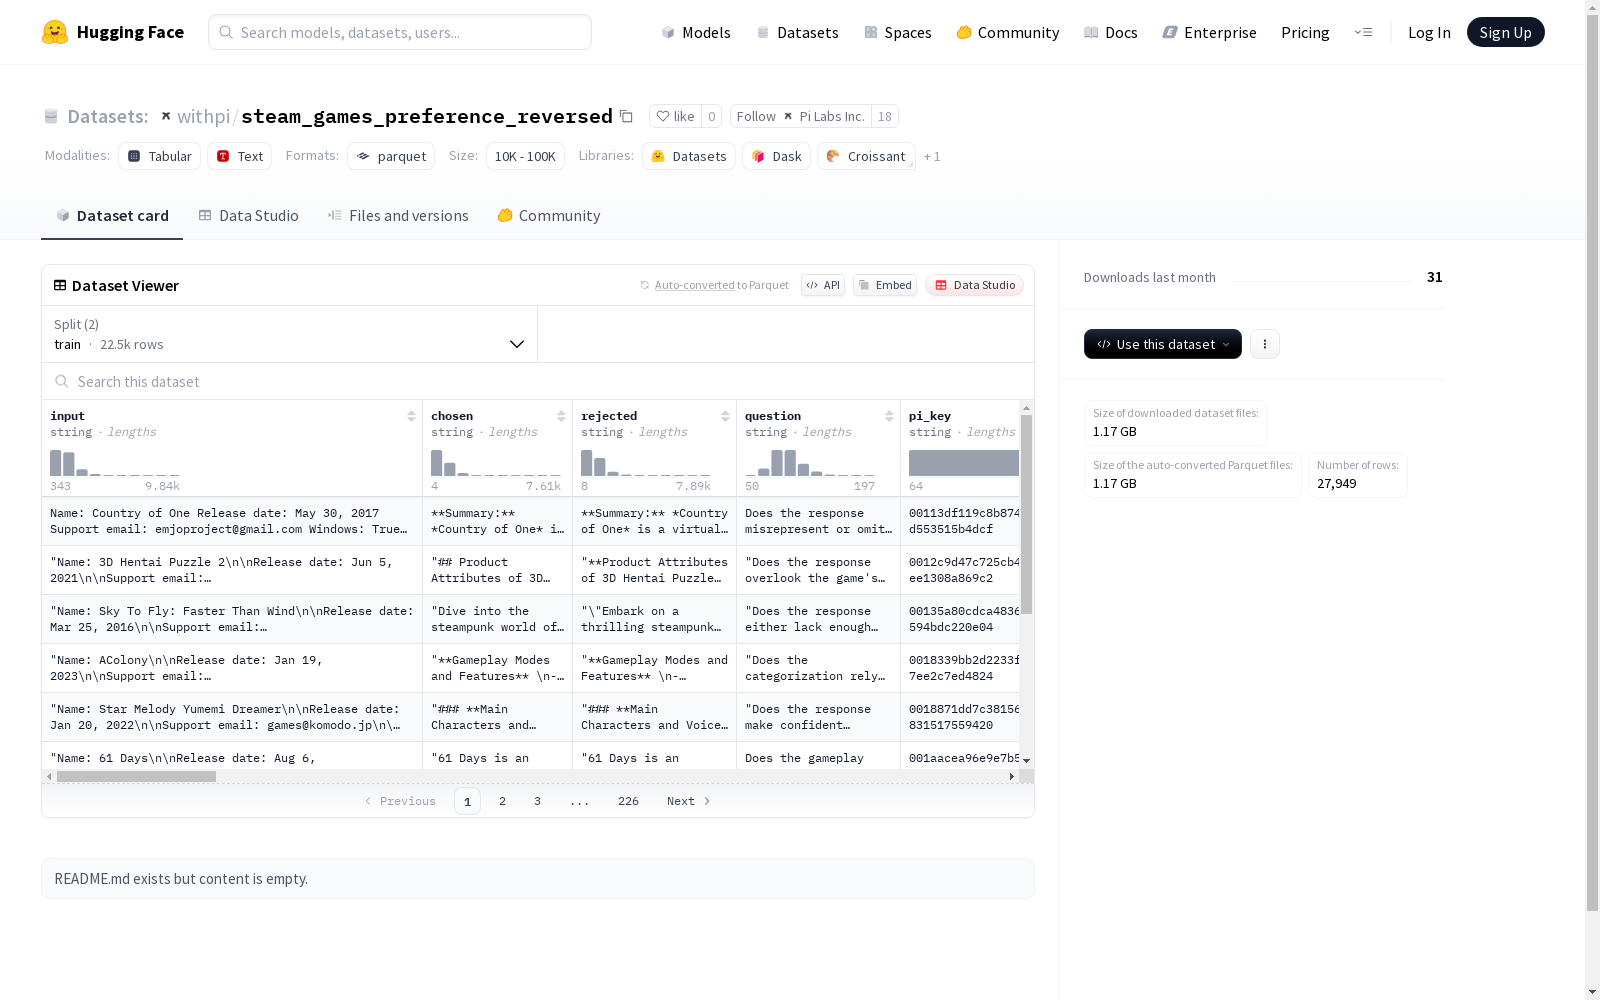Viewport: 1600px width, 1000px height.
Task: Go to page 2 of the table
Action: tap(502, 801)
